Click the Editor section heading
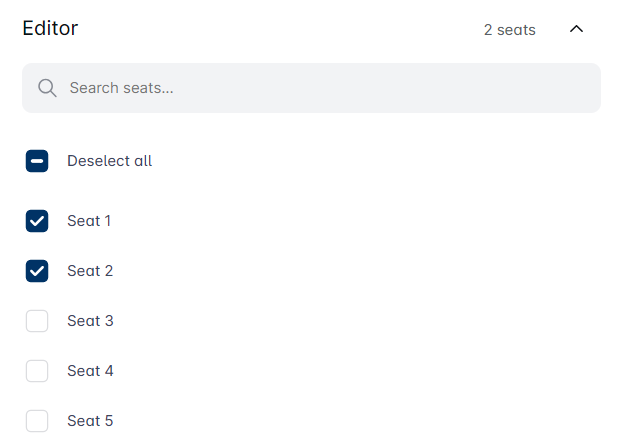 (50, 28)
